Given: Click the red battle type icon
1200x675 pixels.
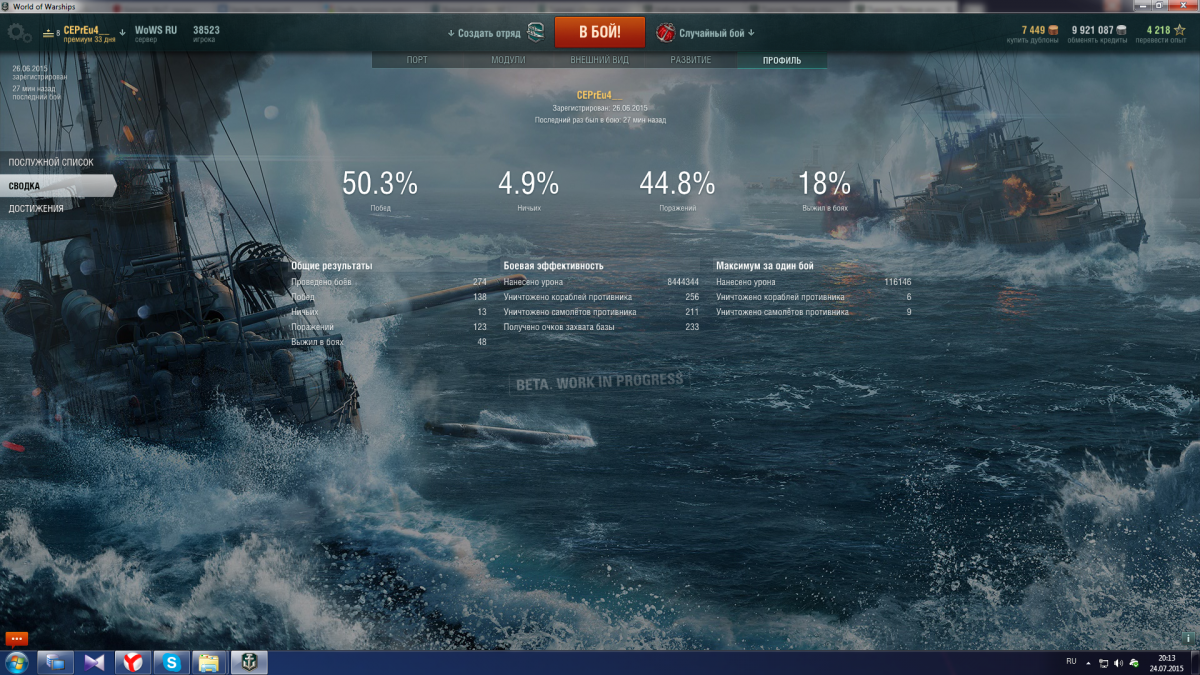Looking at the screenshot, I should pos(665,32).
